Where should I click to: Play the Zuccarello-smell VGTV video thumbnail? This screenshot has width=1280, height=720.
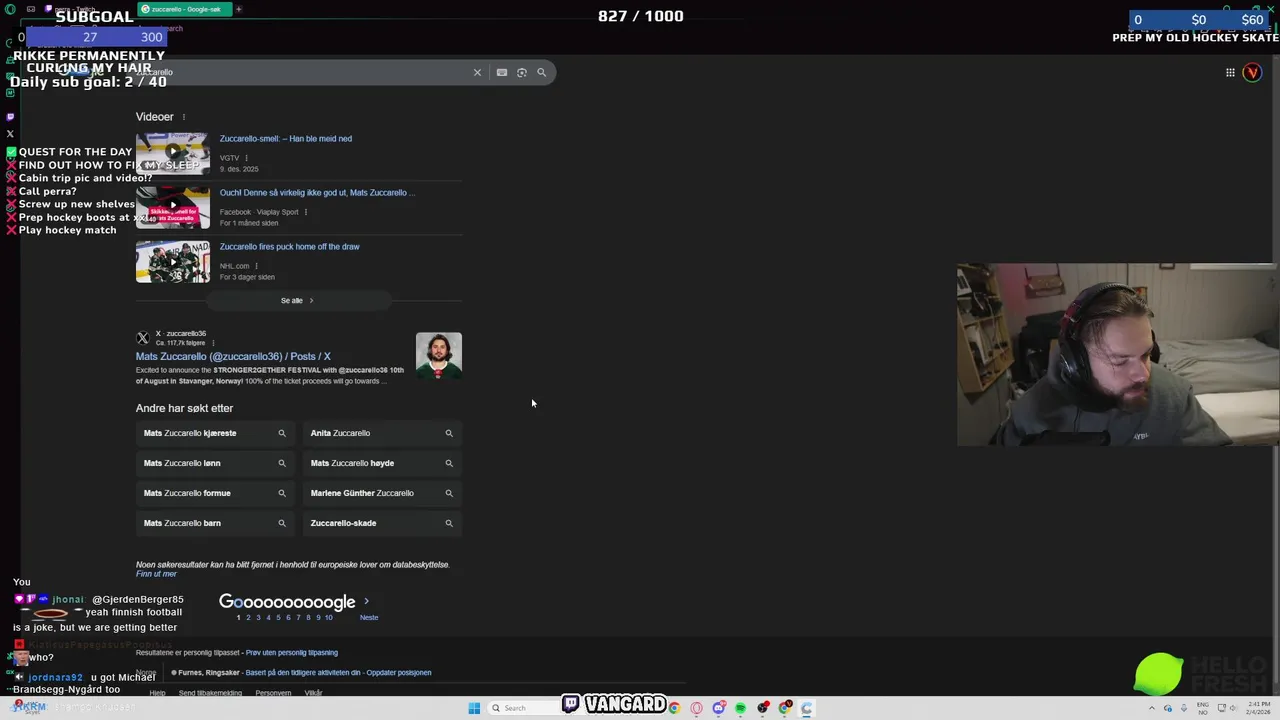172,153
